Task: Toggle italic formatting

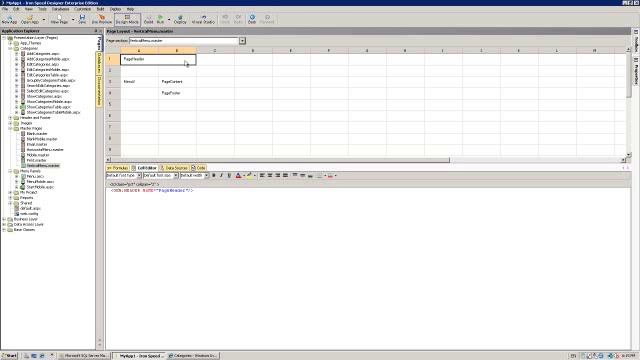Action: [x=221, y=175]
